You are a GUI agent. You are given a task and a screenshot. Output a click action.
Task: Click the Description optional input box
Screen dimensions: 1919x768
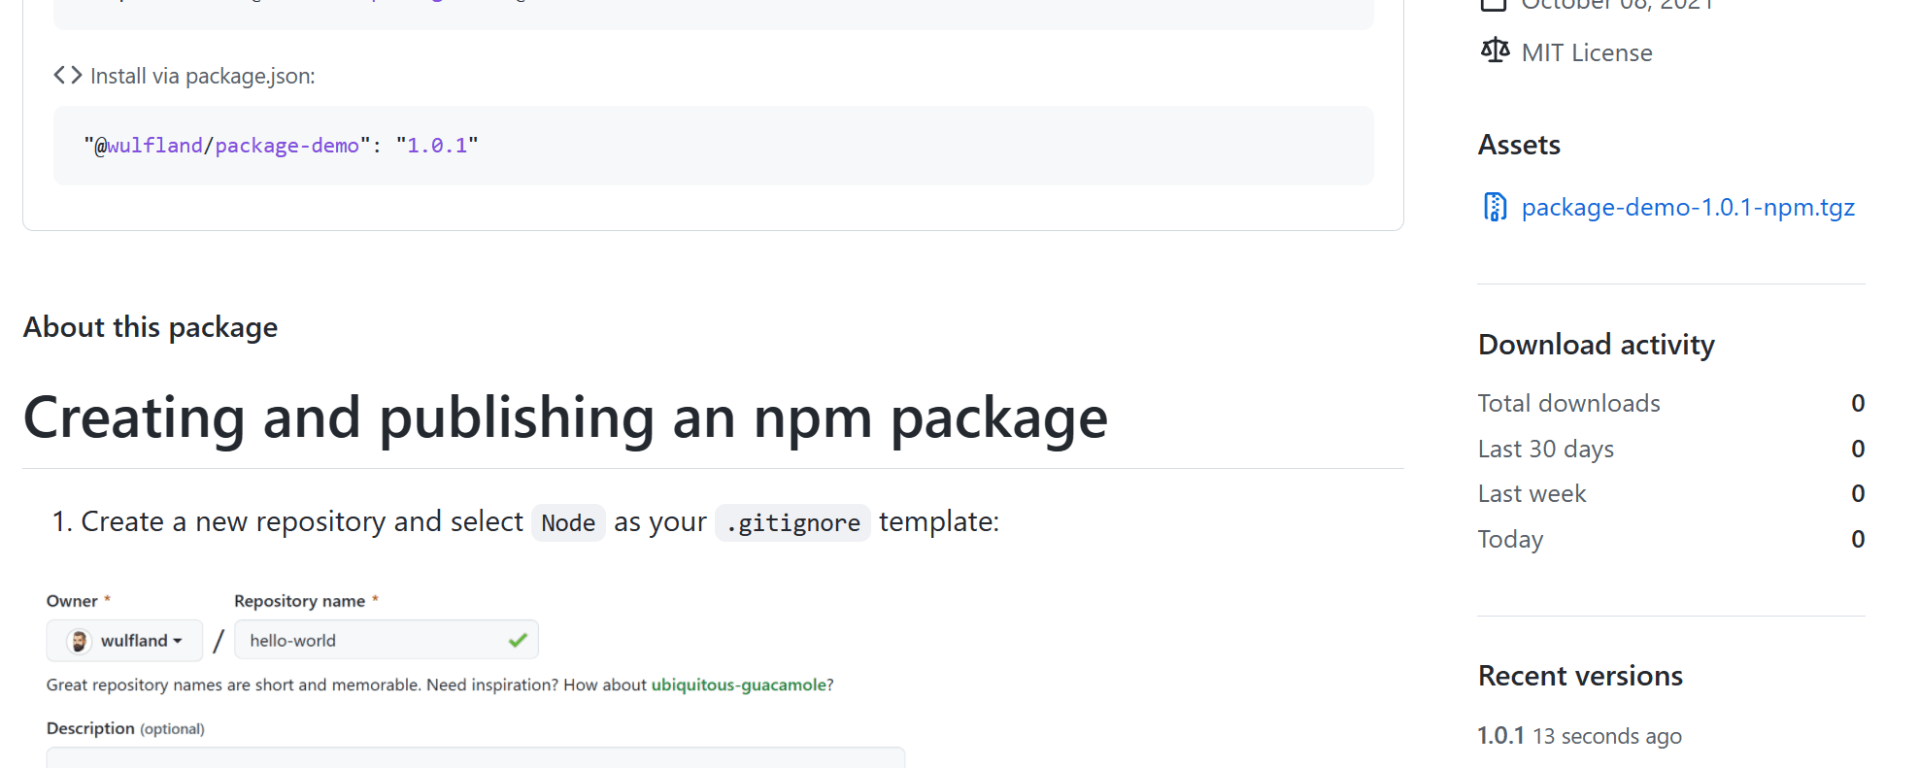475,758
